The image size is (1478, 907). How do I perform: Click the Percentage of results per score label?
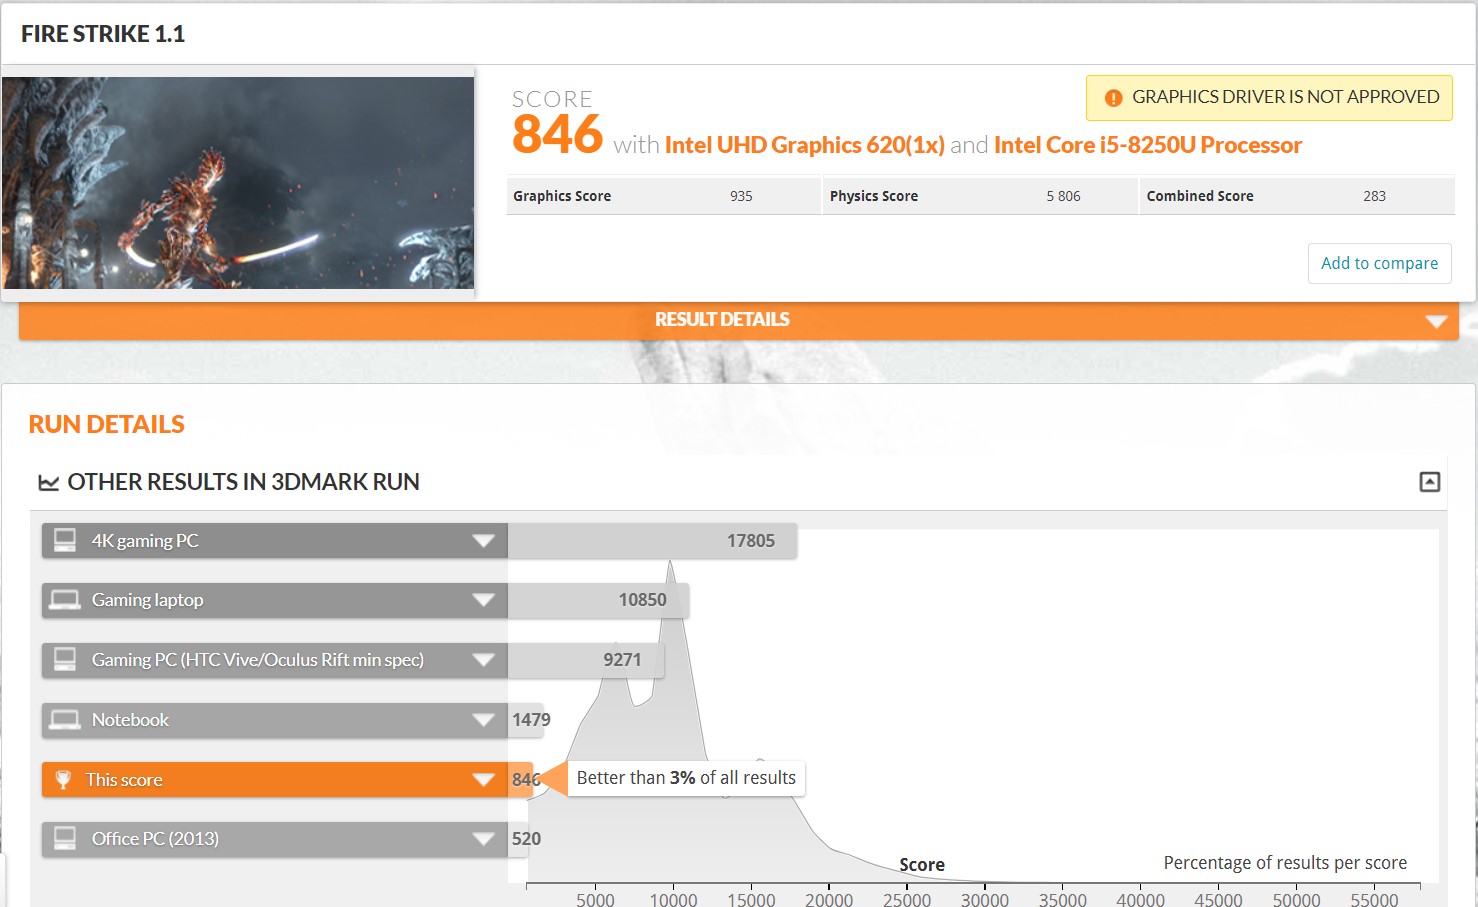click(x=1285, y=863)
